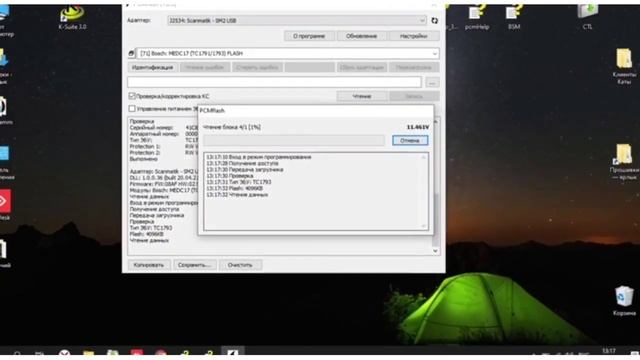Image resolution: width=640 pixels, height=360 pixels.
Task: Click the adapter refresh icon
Action: 434,20
